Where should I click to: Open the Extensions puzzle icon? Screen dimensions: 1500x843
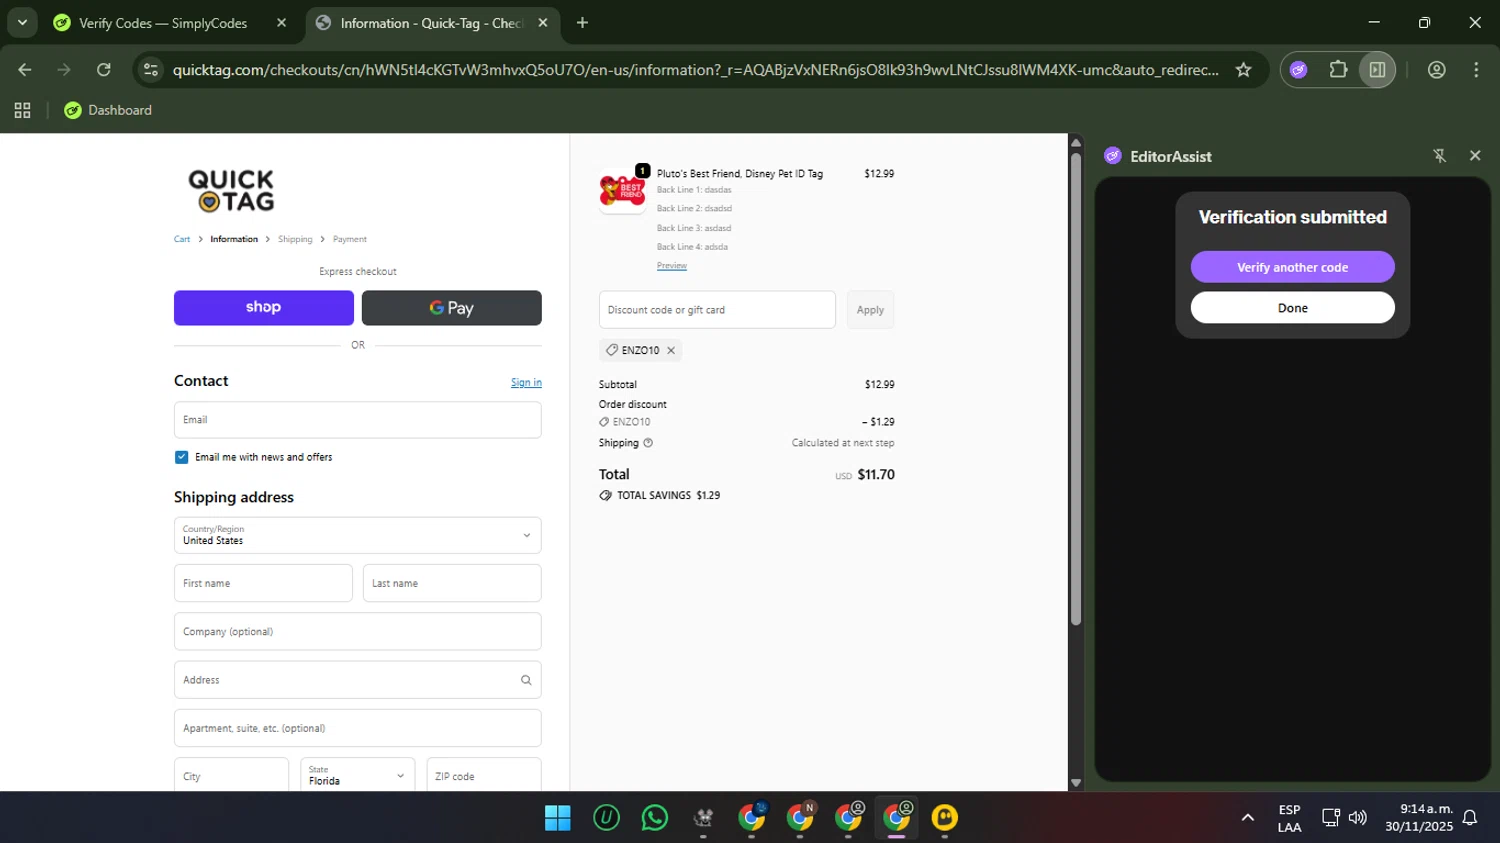[1338, 70]
